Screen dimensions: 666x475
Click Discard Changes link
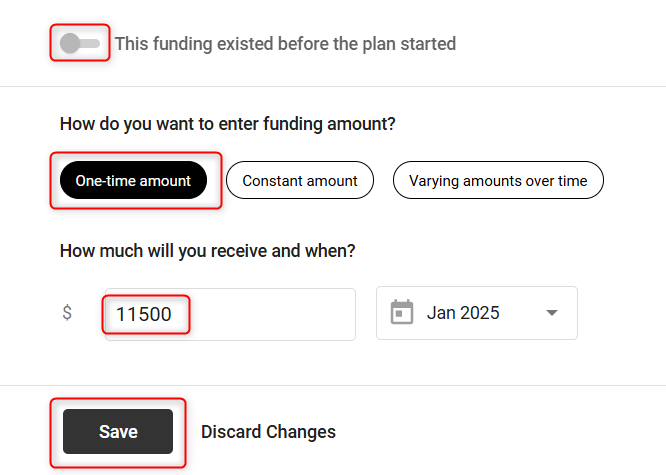pyautogui.click(x=268, y=432)
